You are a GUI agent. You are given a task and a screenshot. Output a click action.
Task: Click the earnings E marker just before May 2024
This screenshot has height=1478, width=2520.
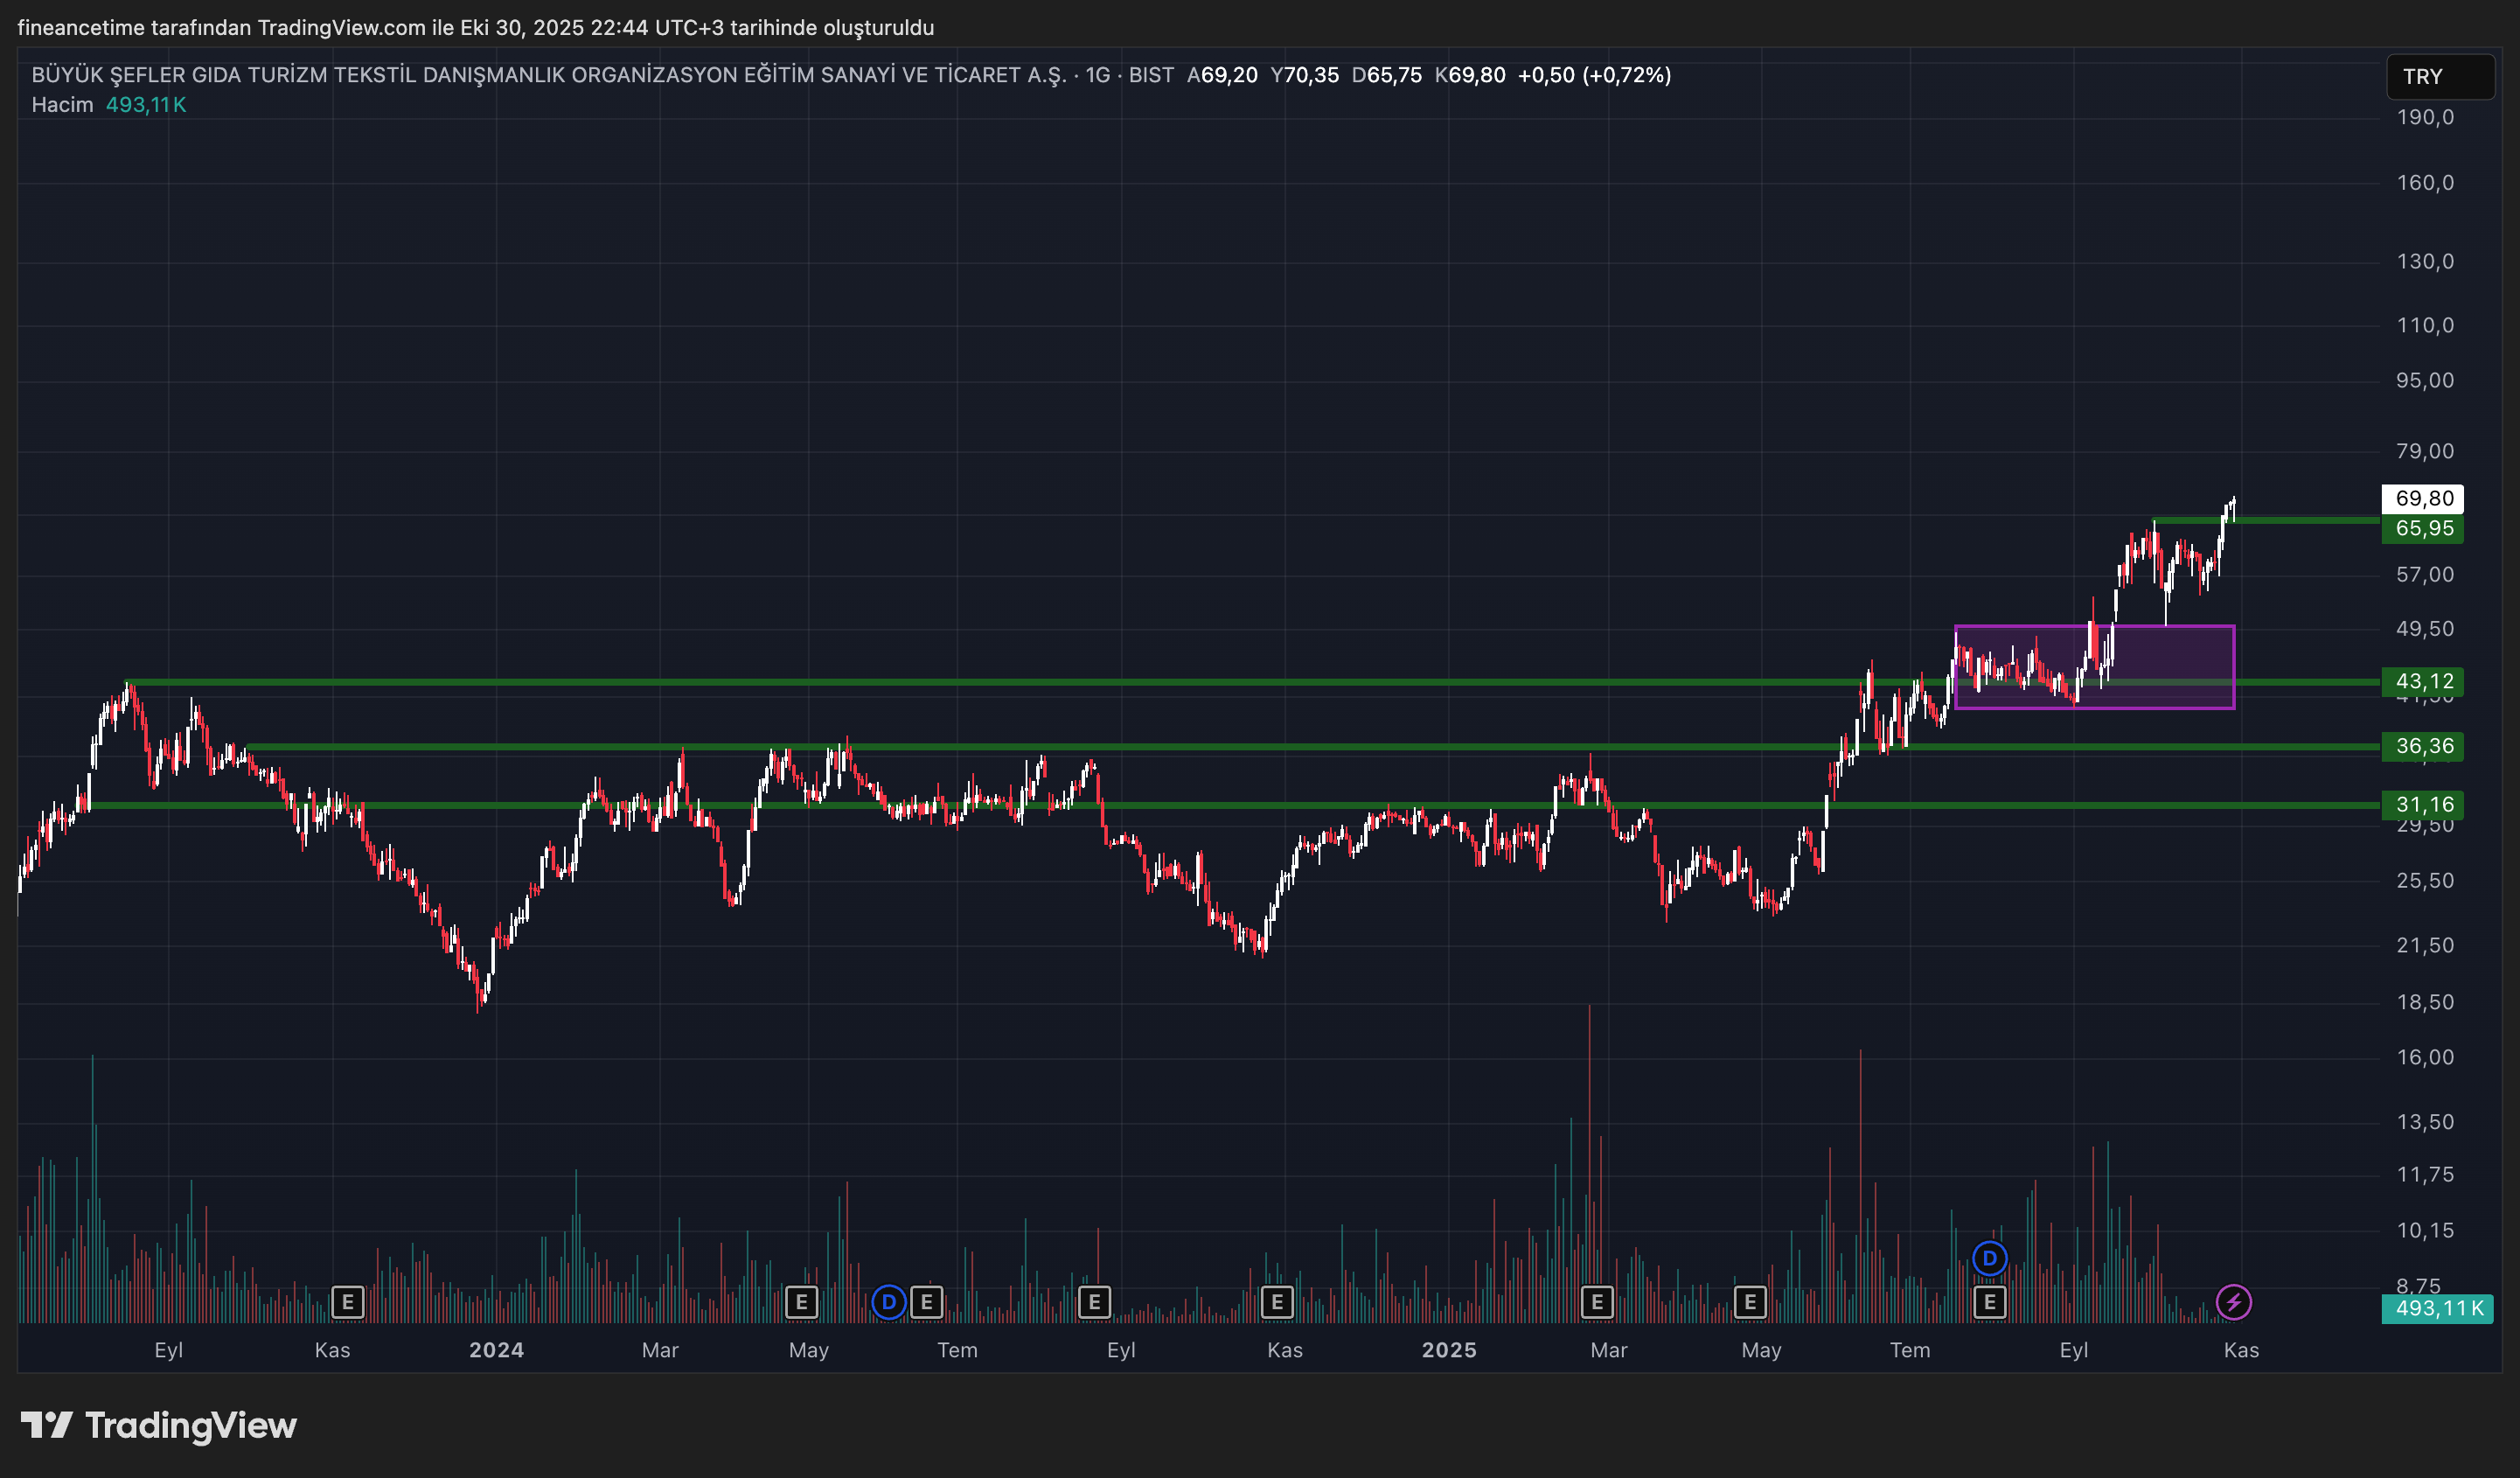coord(801,1302)
